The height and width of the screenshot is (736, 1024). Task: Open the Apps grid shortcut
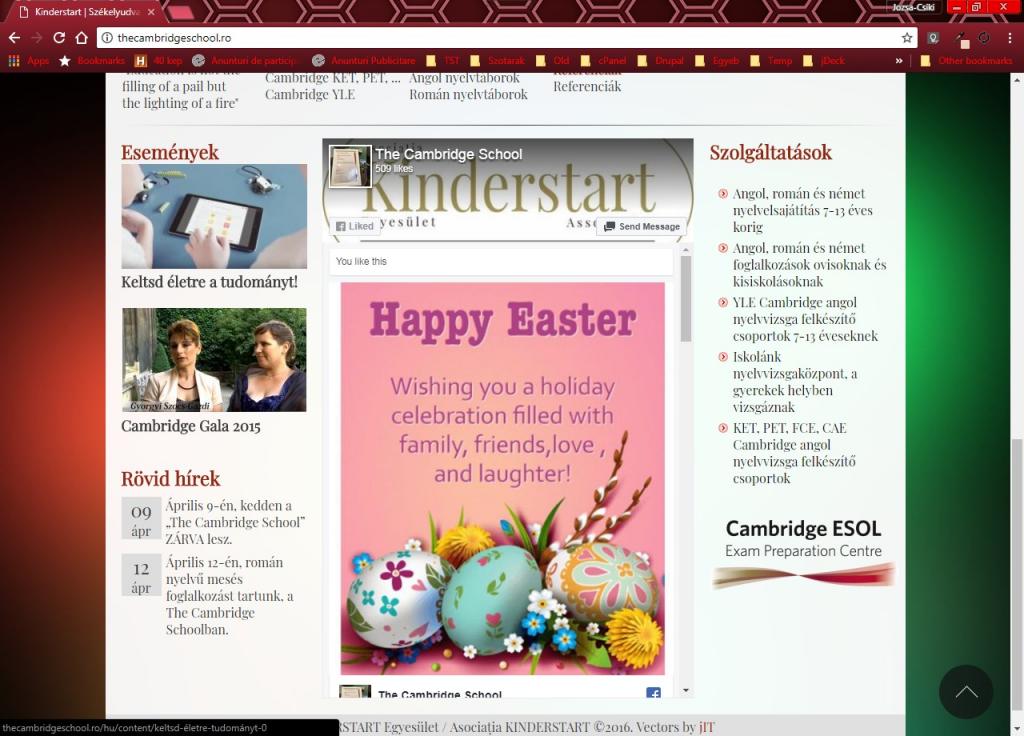click(29, 61)
